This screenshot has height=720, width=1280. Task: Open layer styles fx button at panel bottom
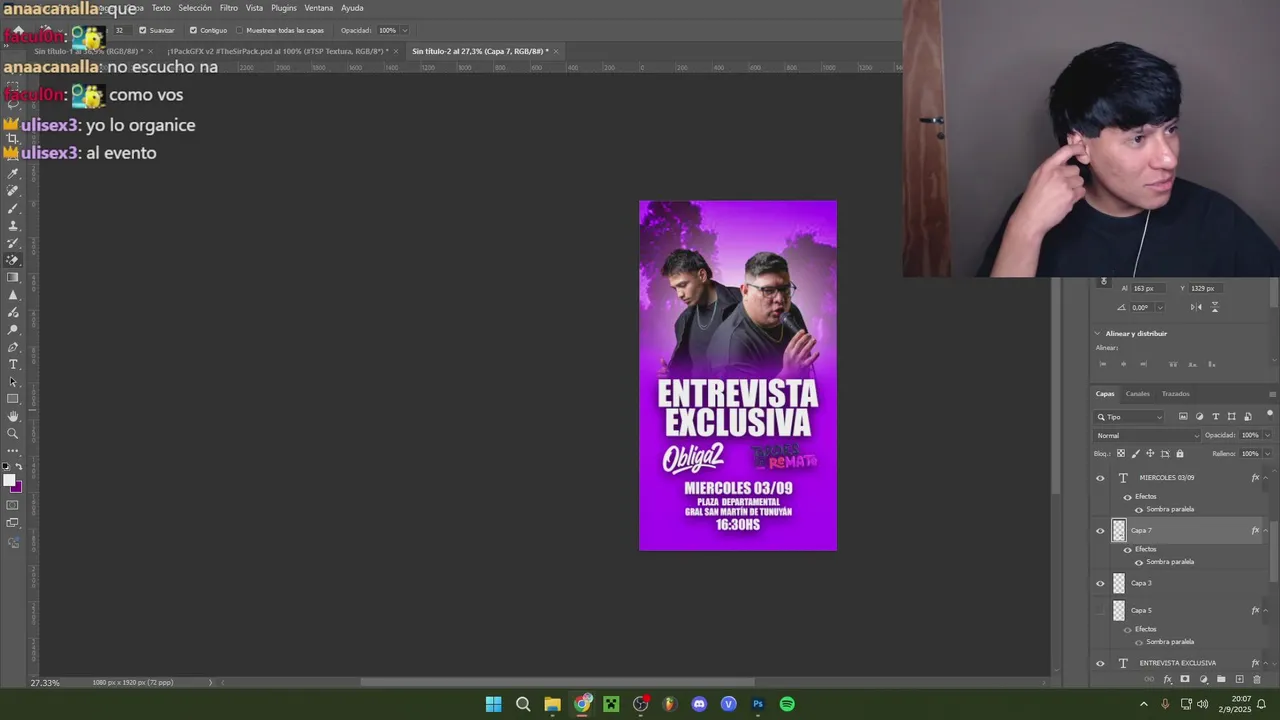point(1168,679)
